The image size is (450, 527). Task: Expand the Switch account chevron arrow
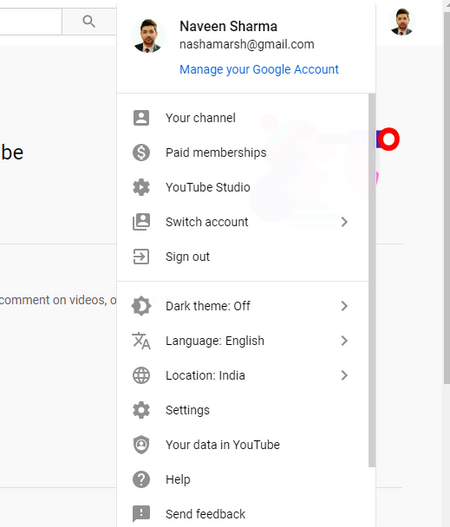pyautogui.click(x=344, y=222)
